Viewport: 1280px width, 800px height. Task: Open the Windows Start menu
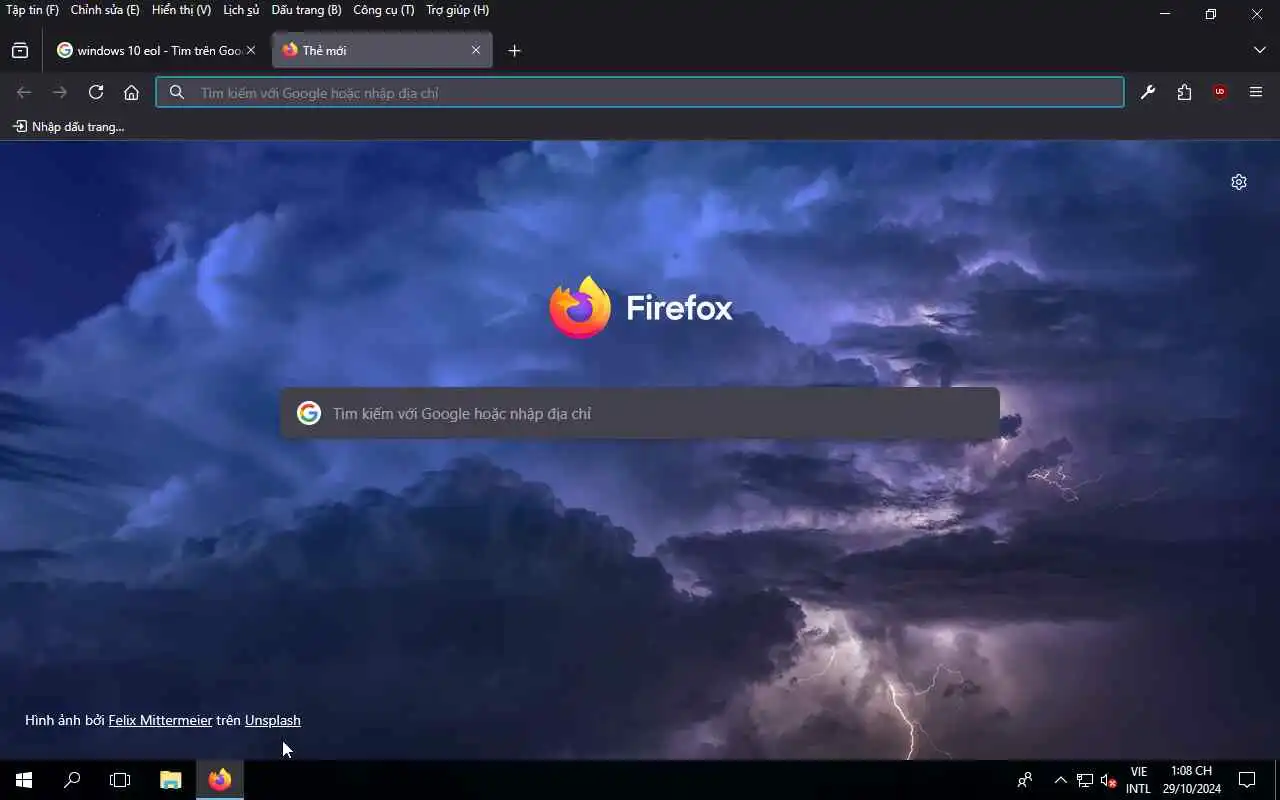[24, 780]
